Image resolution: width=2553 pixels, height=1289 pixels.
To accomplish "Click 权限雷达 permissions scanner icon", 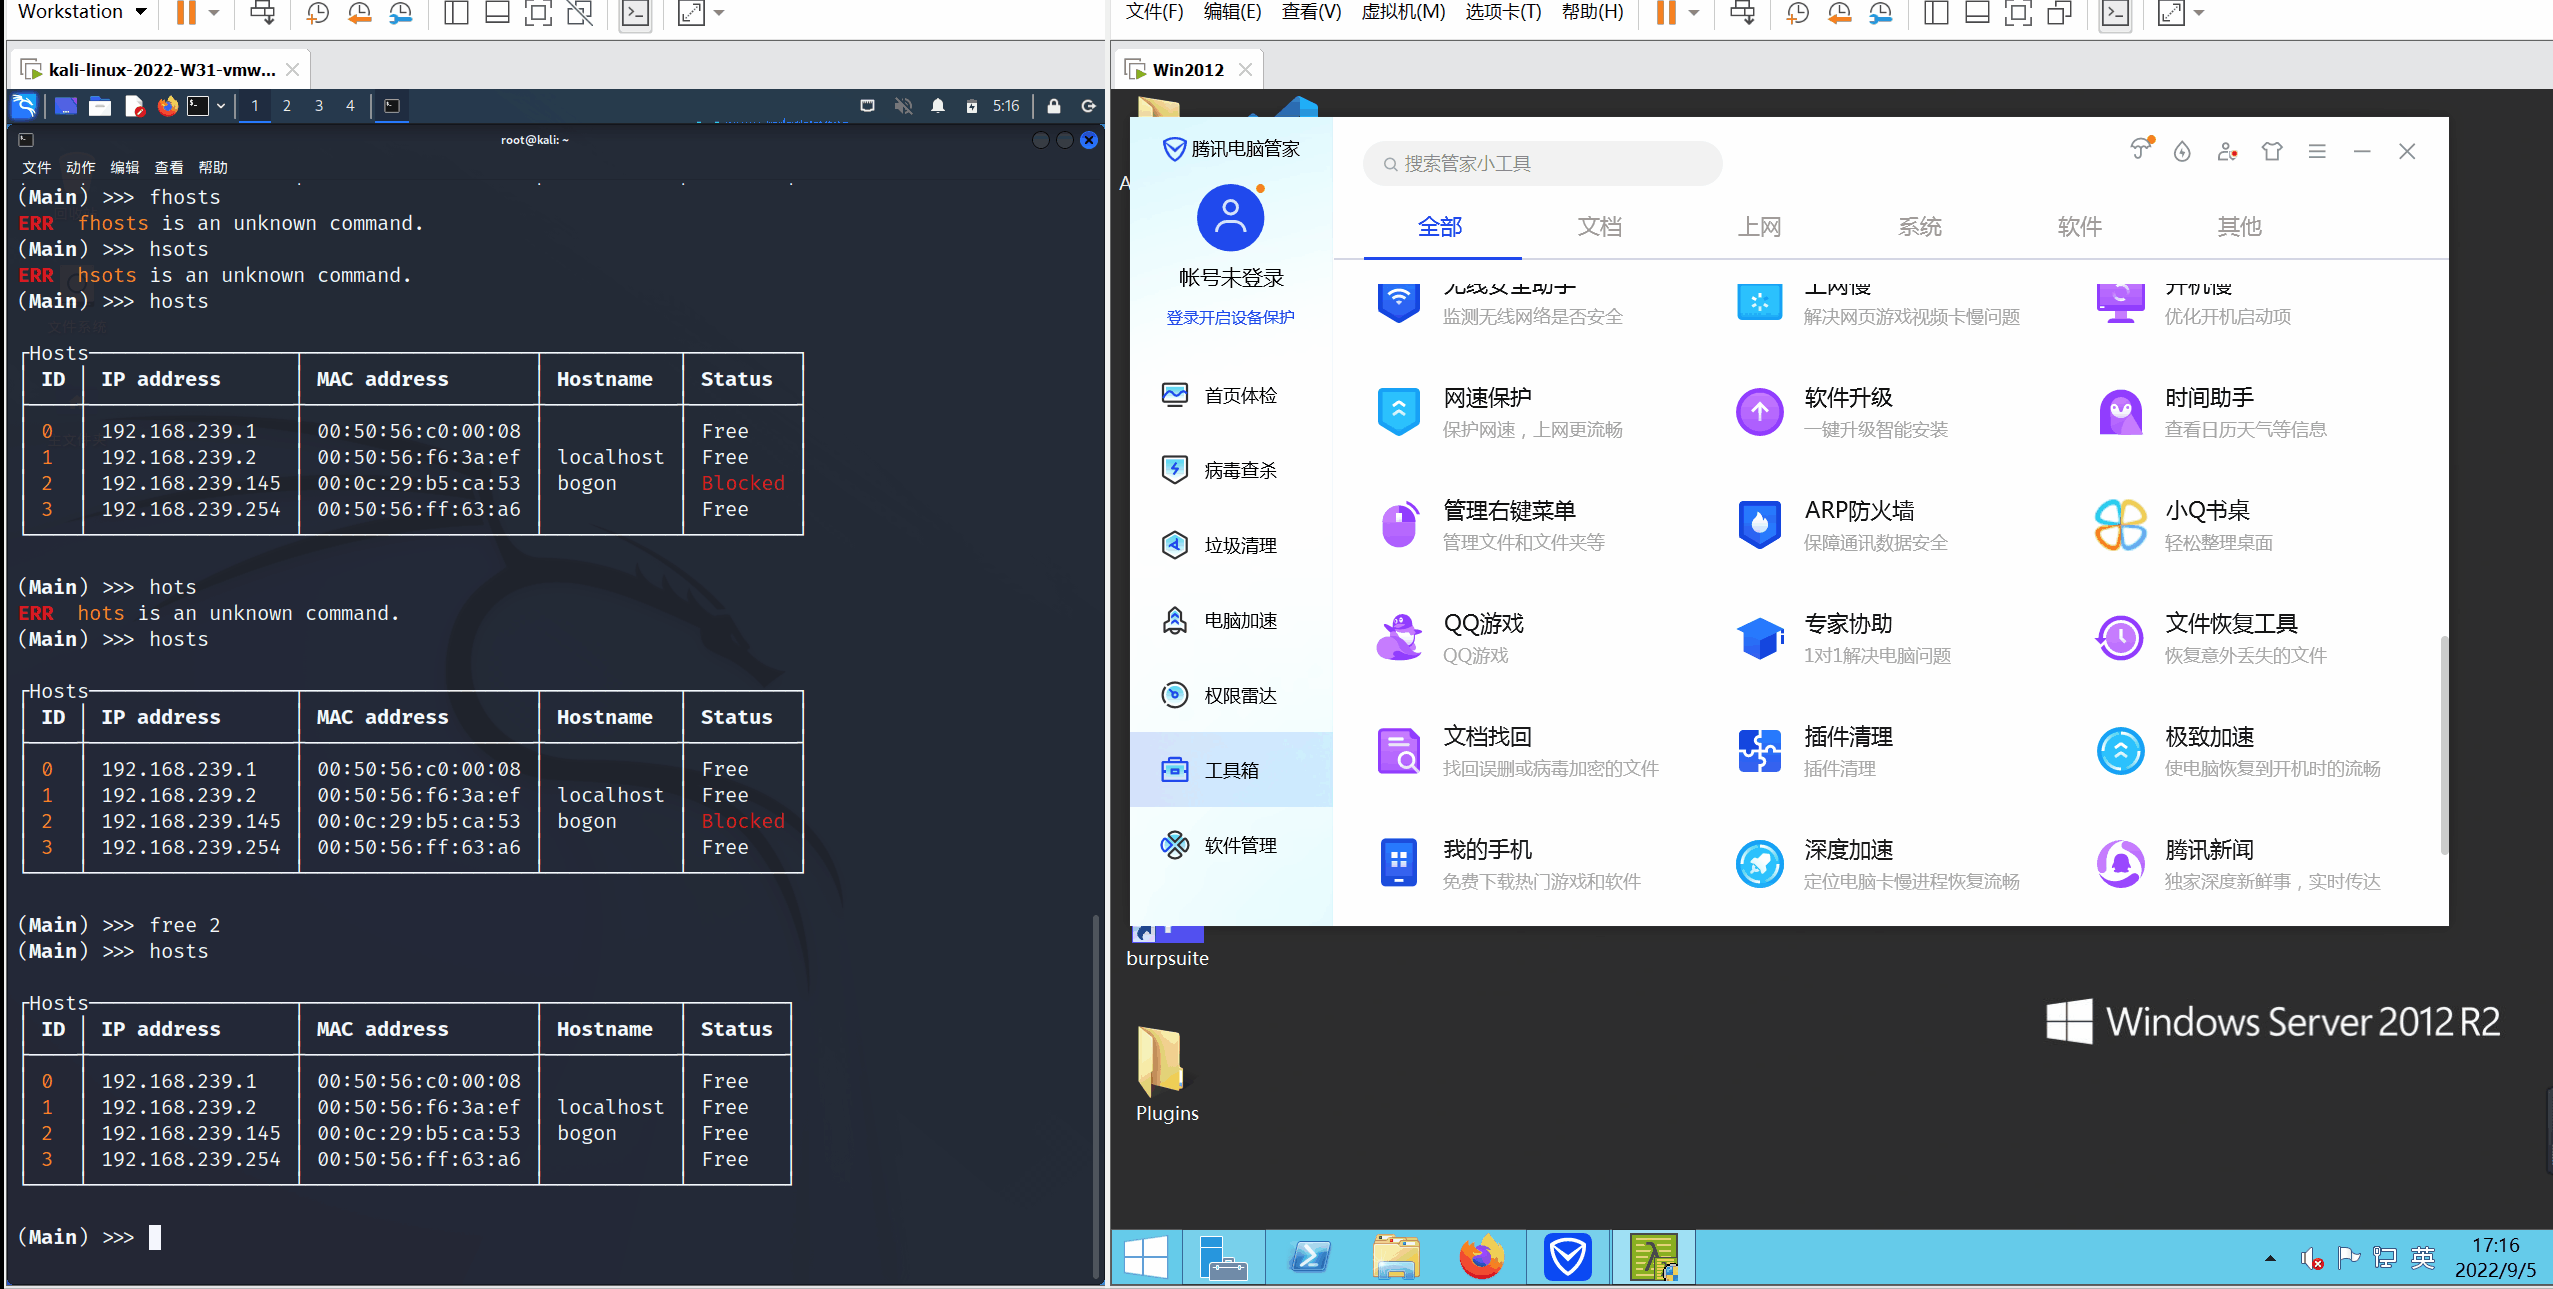I will [1172, 694].
